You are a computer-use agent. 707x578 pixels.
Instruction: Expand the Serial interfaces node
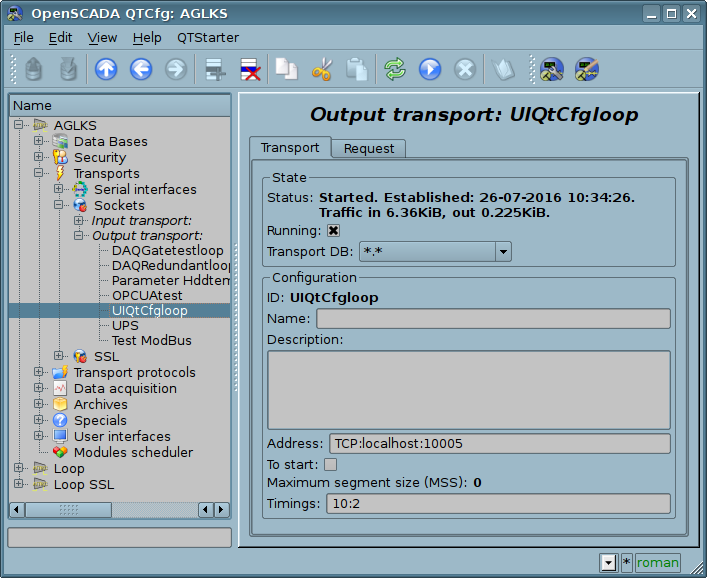point(59,188)
